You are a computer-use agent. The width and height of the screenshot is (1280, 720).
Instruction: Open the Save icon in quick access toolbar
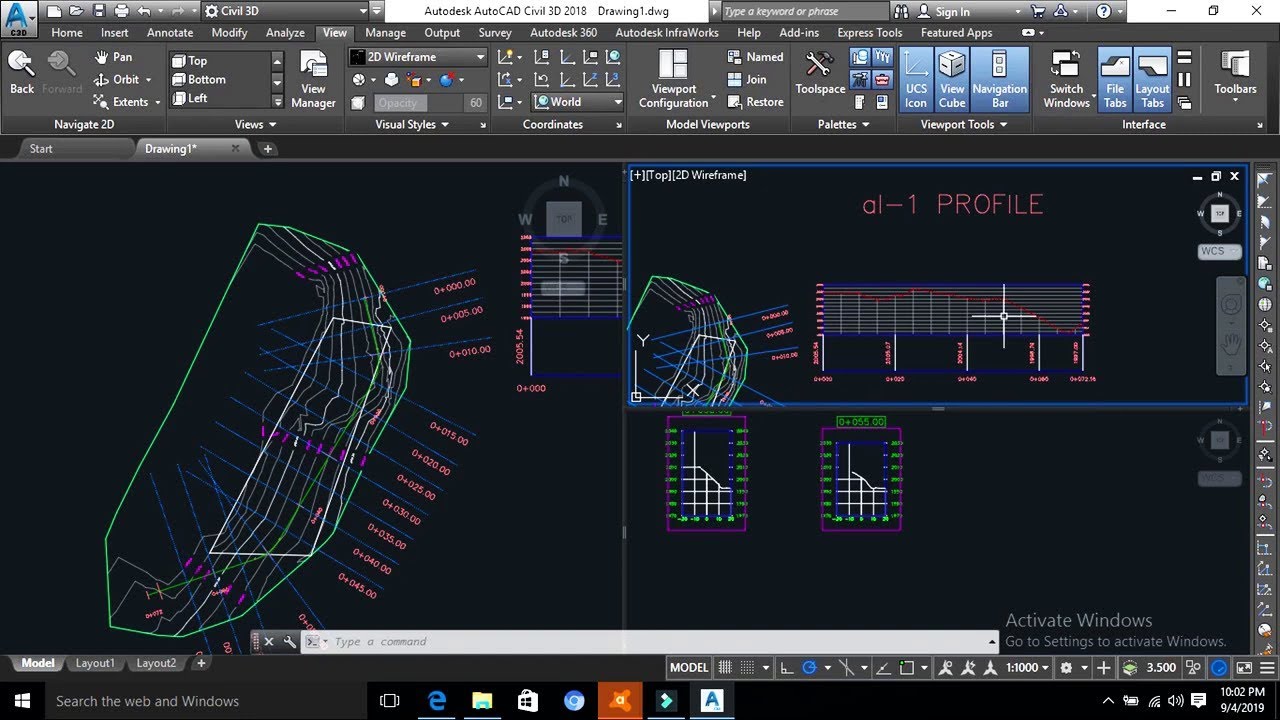(x=98, y=11)
